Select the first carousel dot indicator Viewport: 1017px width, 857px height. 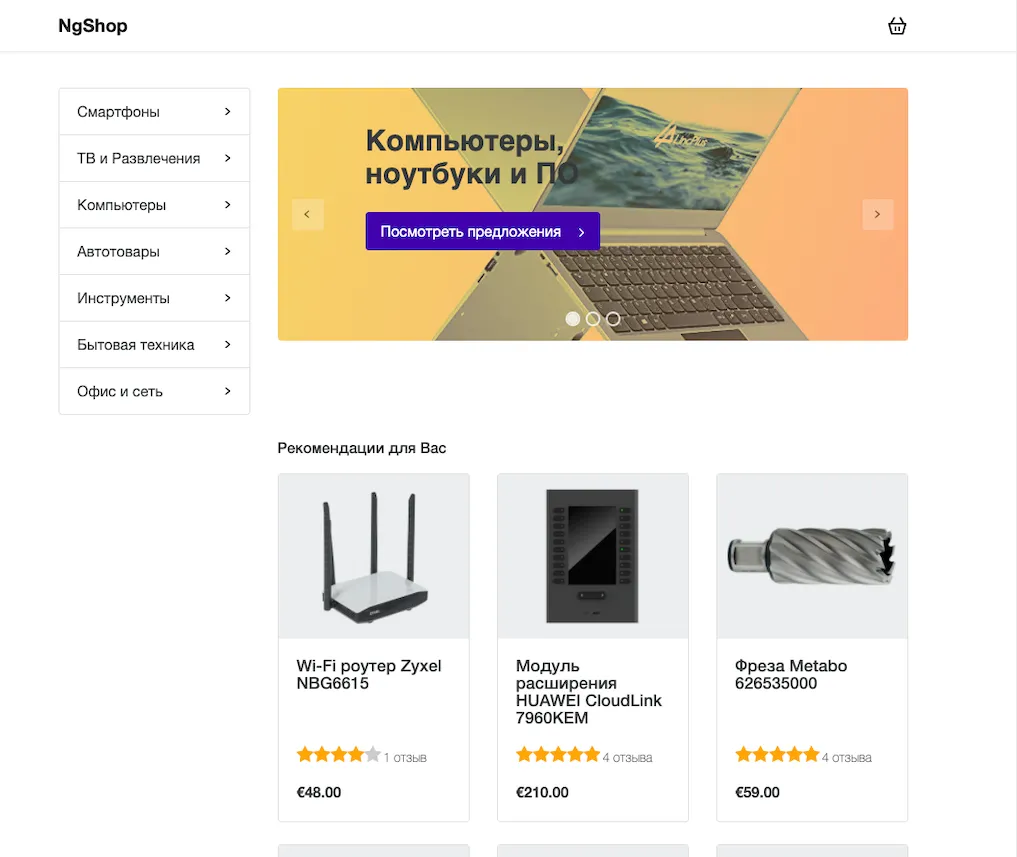coord(573,319)
